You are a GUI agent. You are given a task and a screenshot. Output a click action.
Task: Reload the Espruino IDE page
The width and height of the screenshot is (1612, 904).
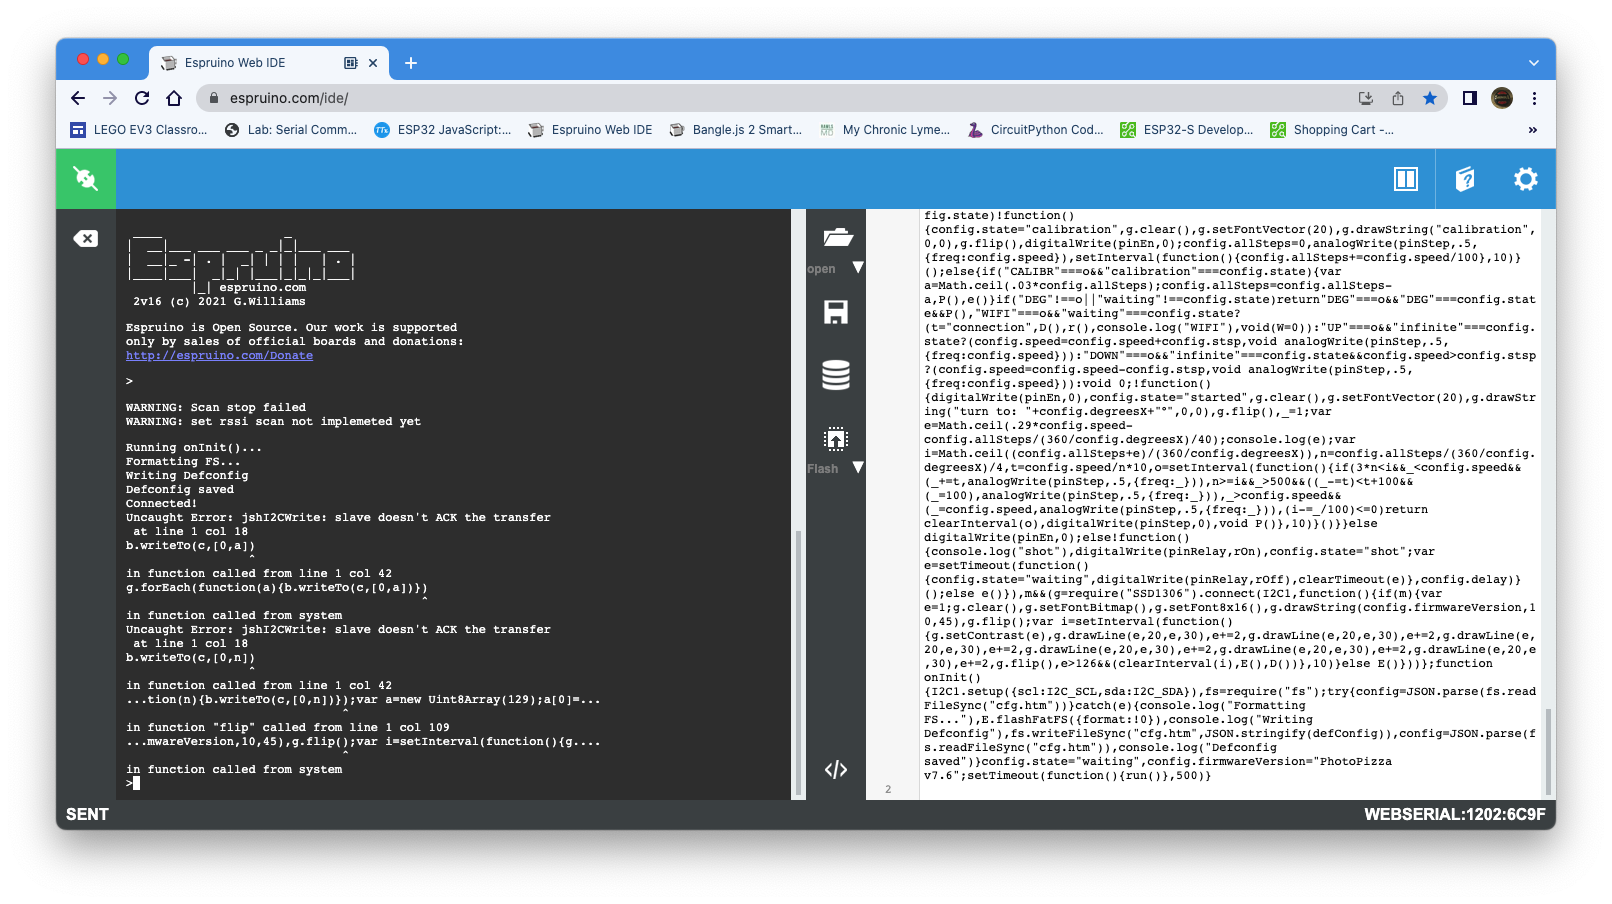click(142, 98)
